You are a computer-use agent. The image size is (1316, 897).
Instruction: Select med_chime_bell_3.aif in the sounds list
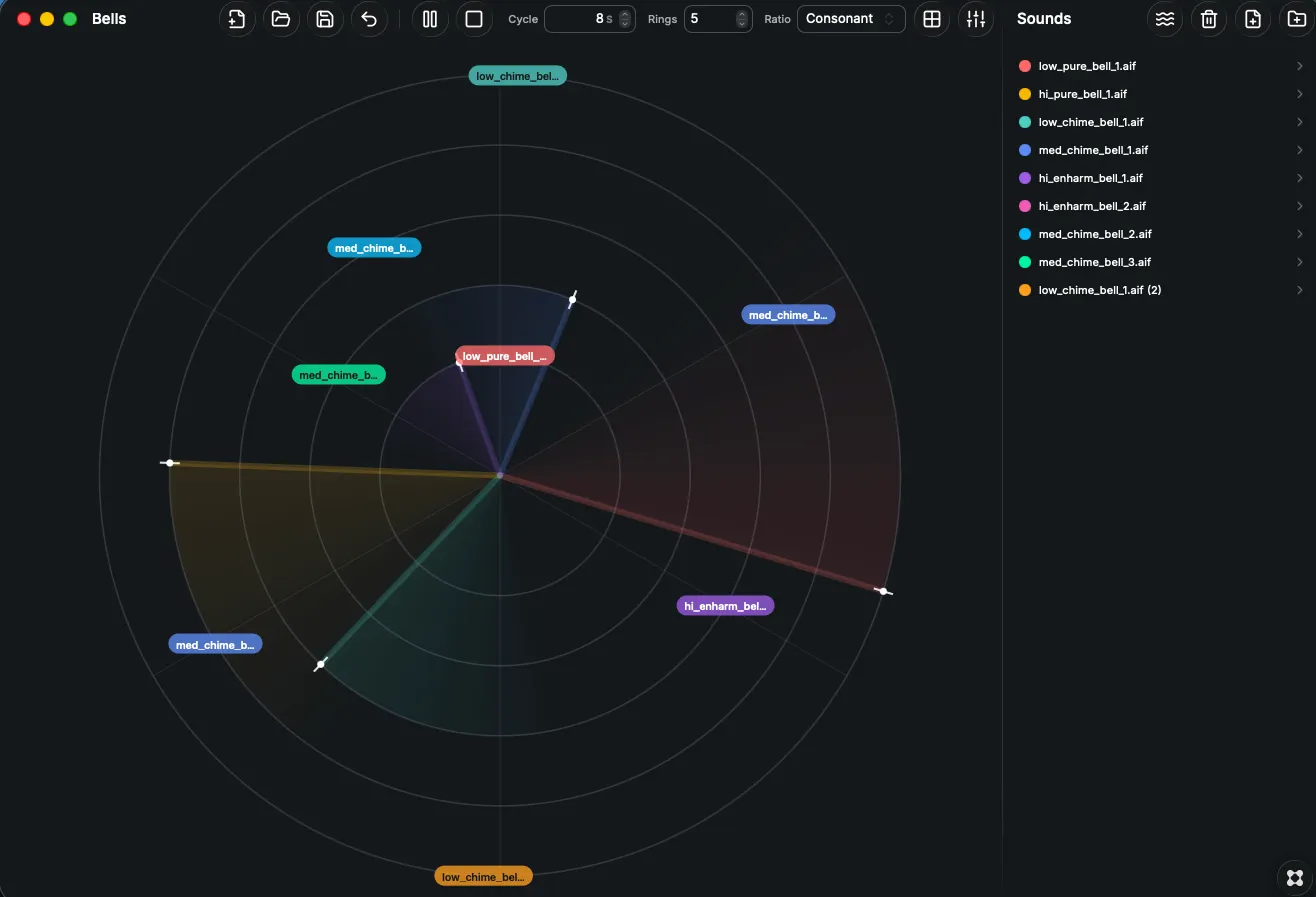[x=1160, y=262]
